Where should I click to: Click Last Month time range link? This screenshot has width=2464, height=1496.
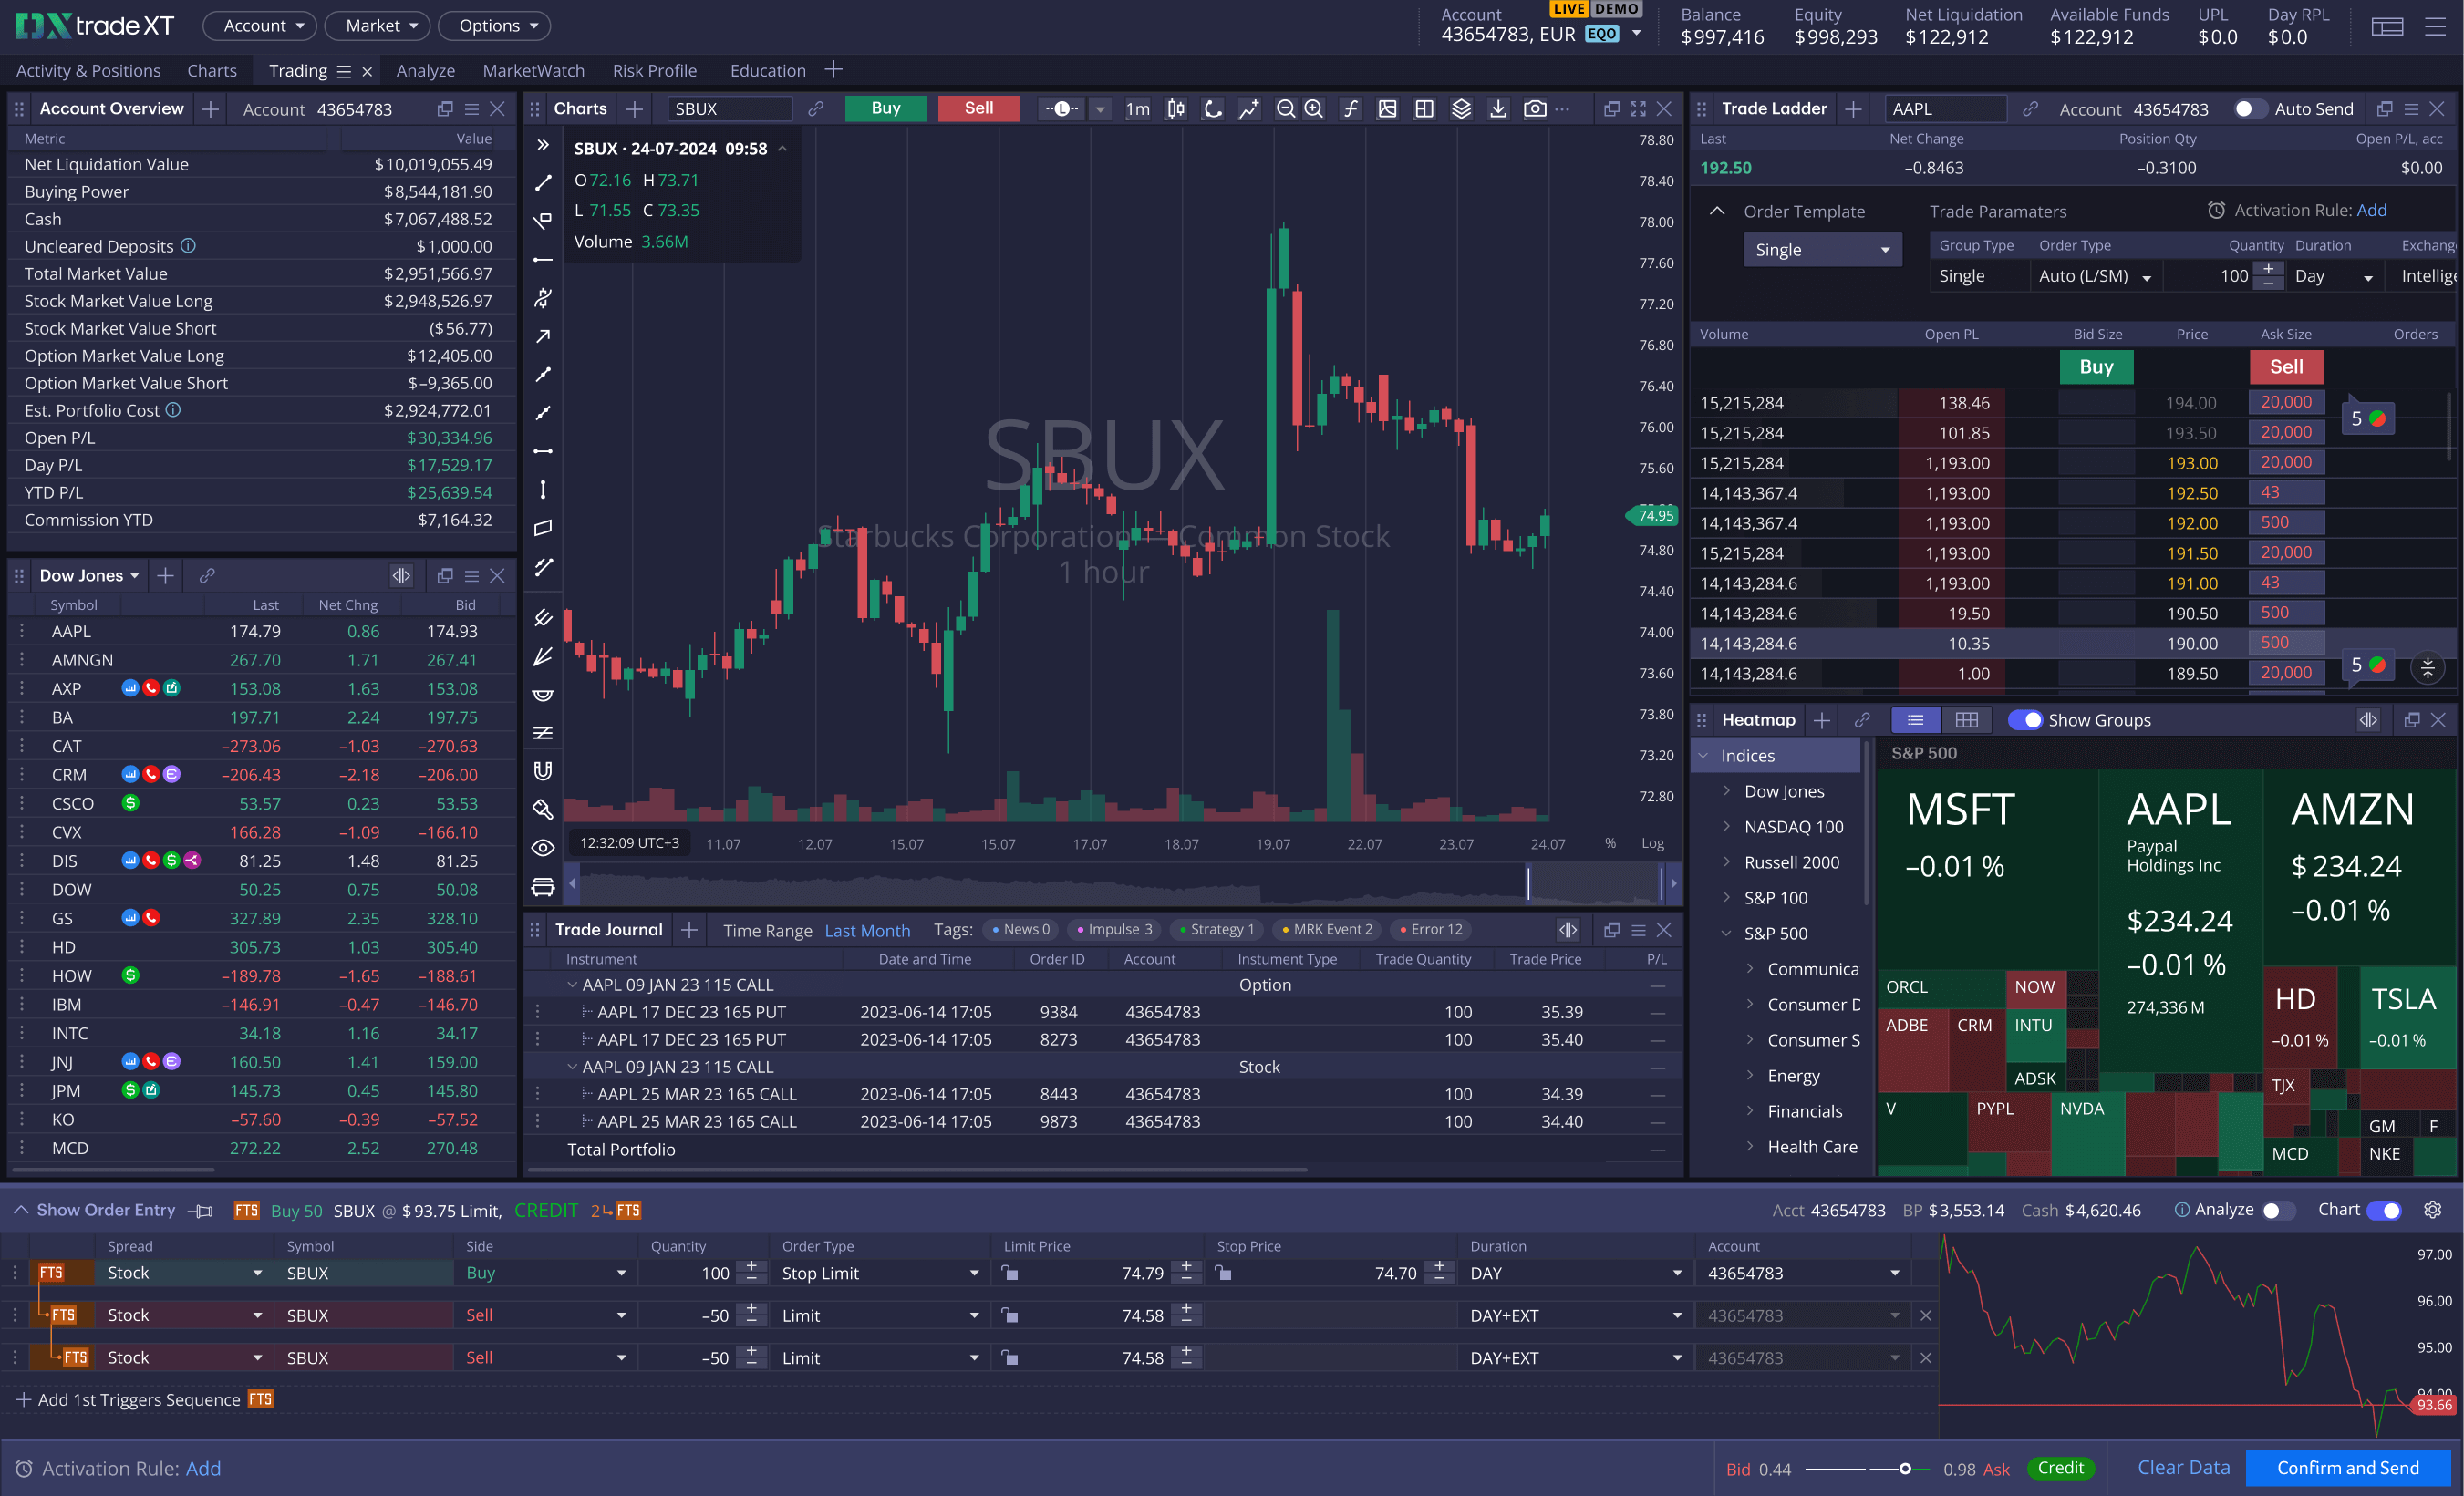point(867,931)
